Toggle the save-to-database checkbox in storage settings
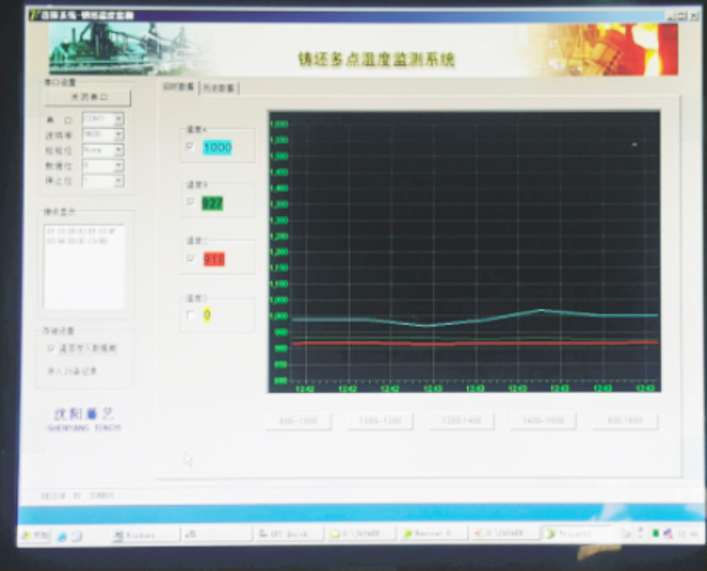This screenshot has width=707, height=571. [x=51, y=349]
